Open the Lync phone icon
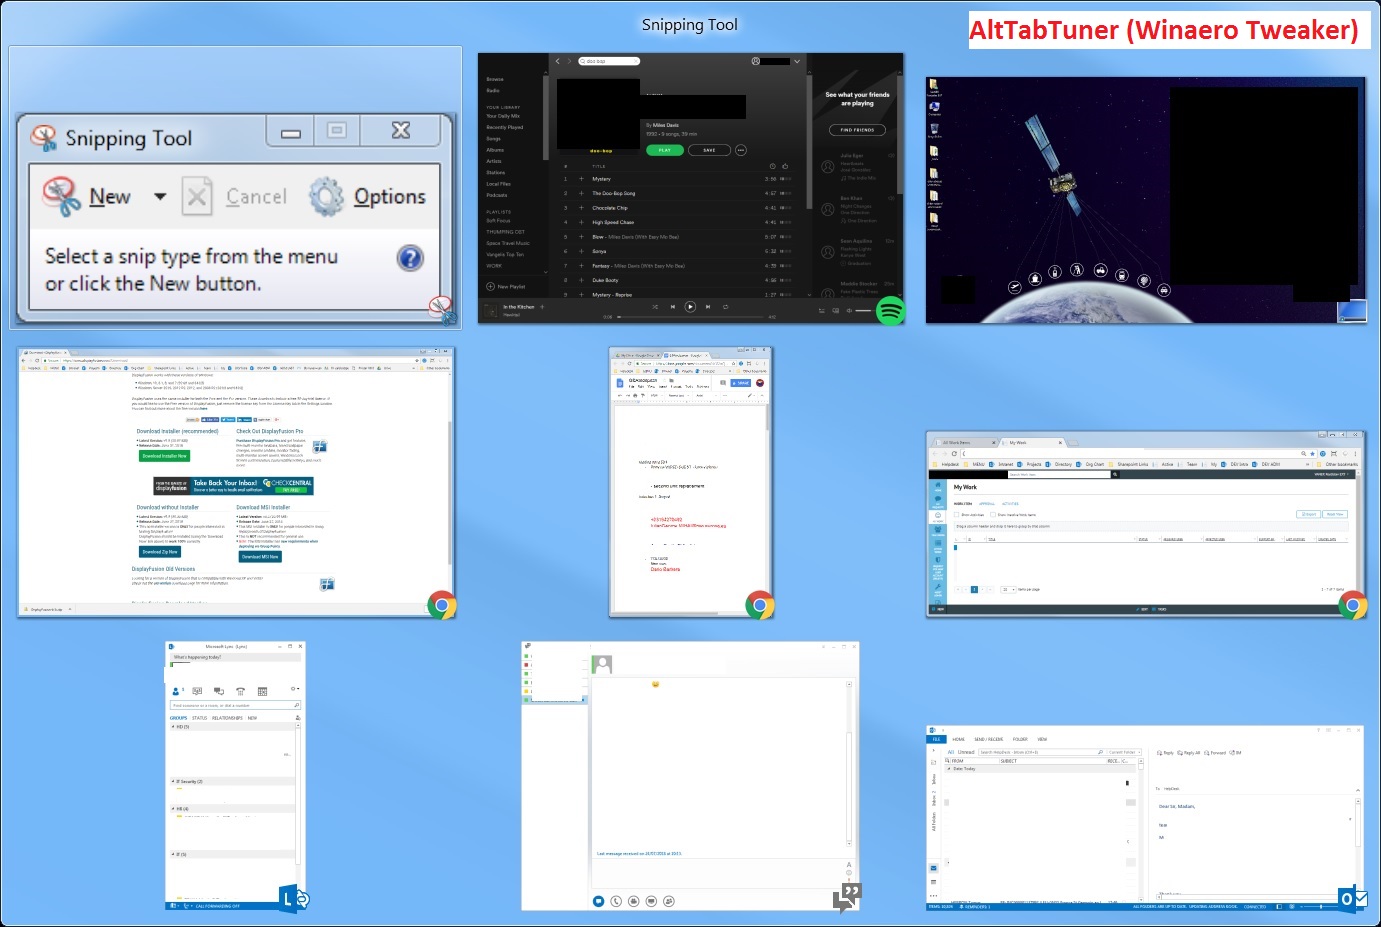1381x927 pixels. point(240,691)
